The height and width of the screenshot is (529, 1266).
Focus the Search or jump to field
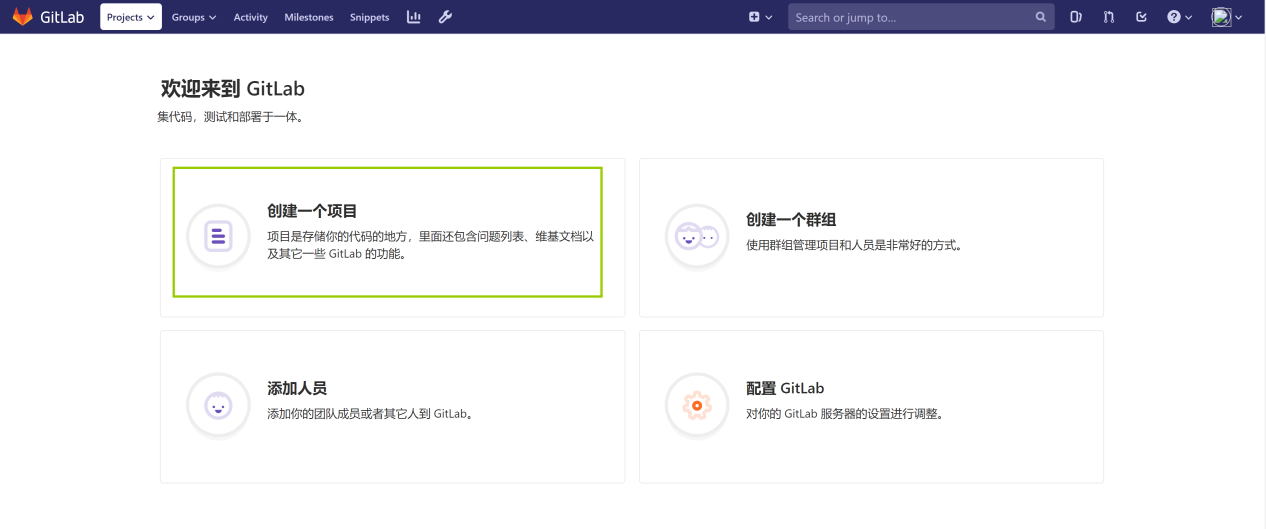pyautogui.click(x=921, y=17)
